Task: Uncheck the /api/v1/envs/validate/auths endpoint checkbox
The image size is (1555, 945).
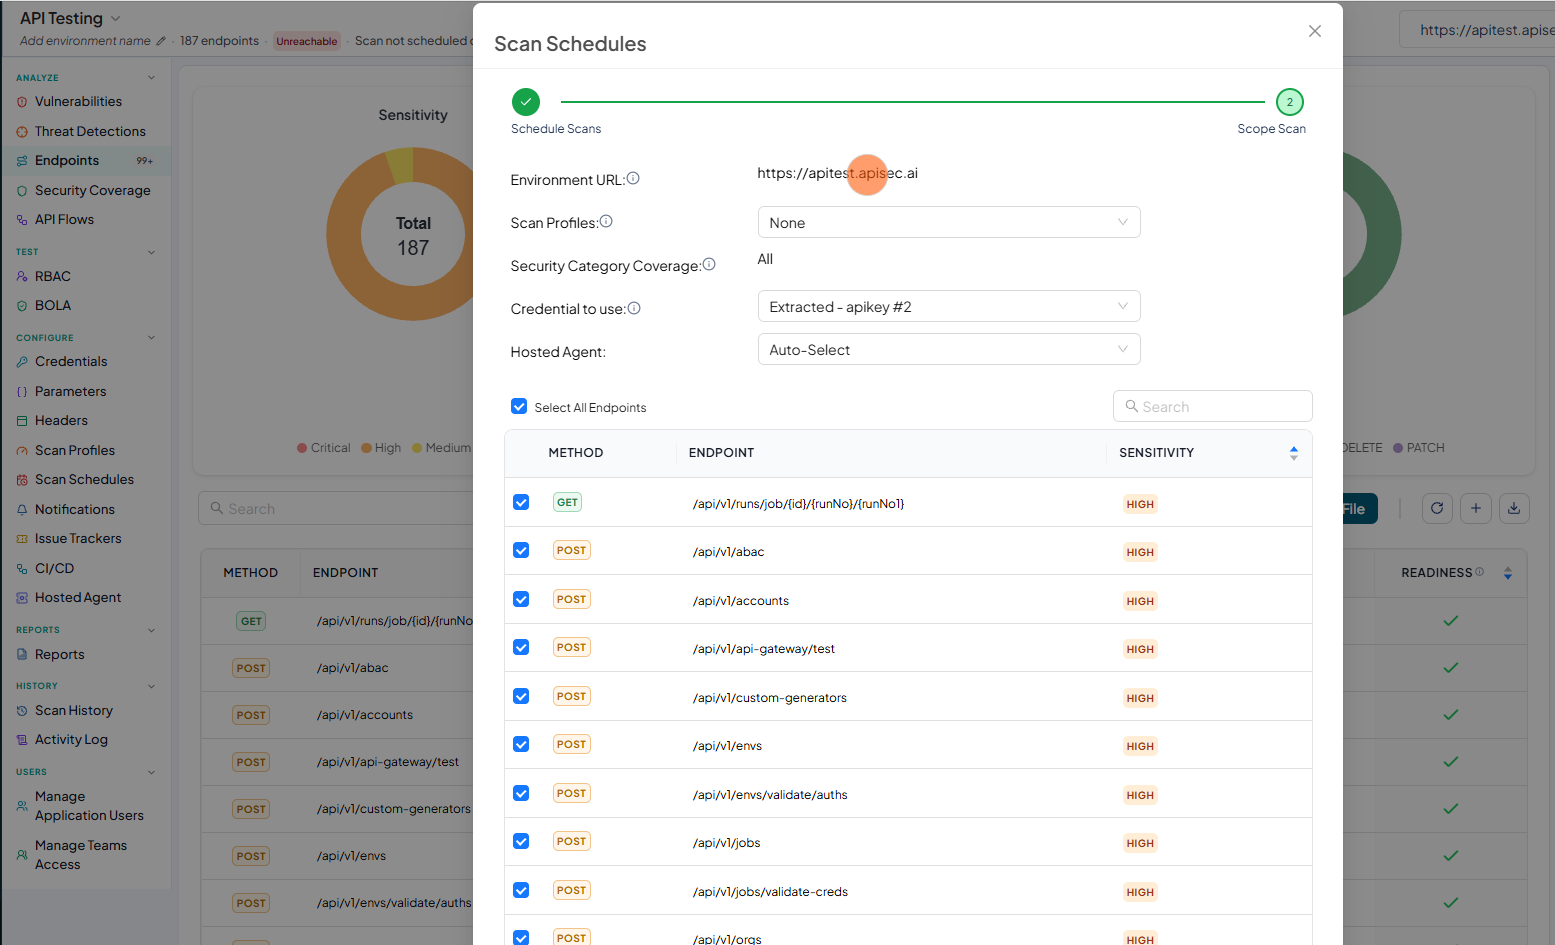Action: click(521, 793)
